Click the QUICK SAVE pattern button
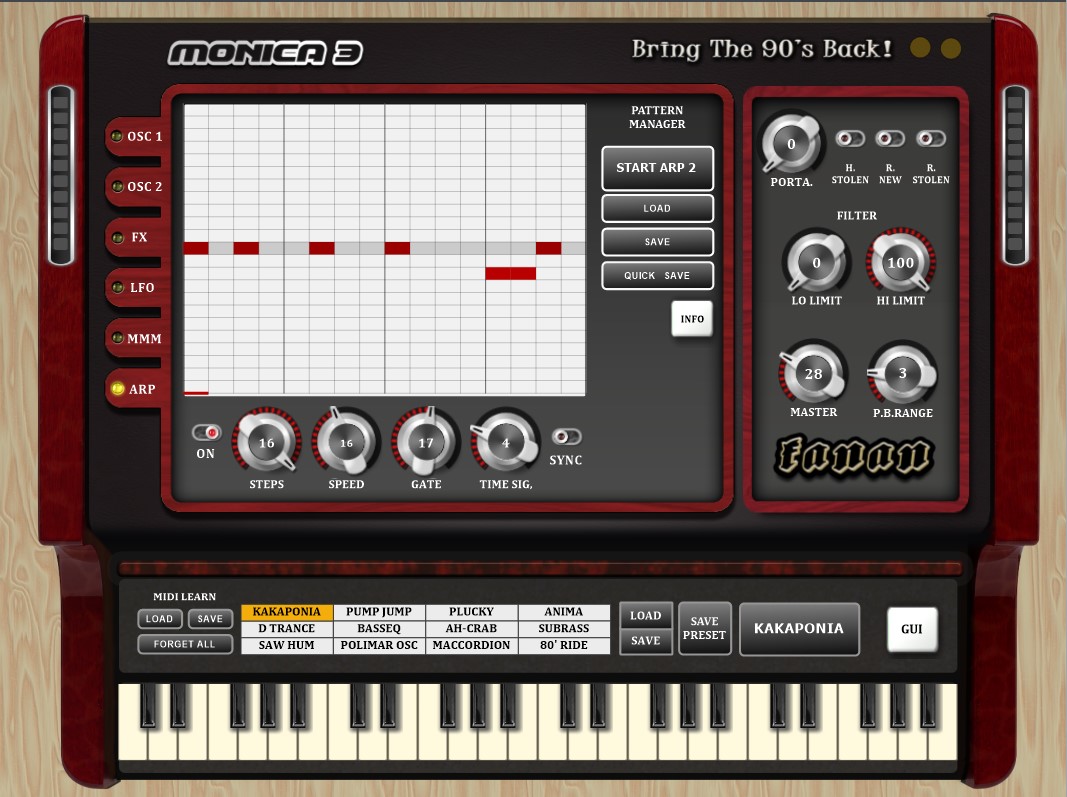The image size is (1067, 797). coord(657,276)
